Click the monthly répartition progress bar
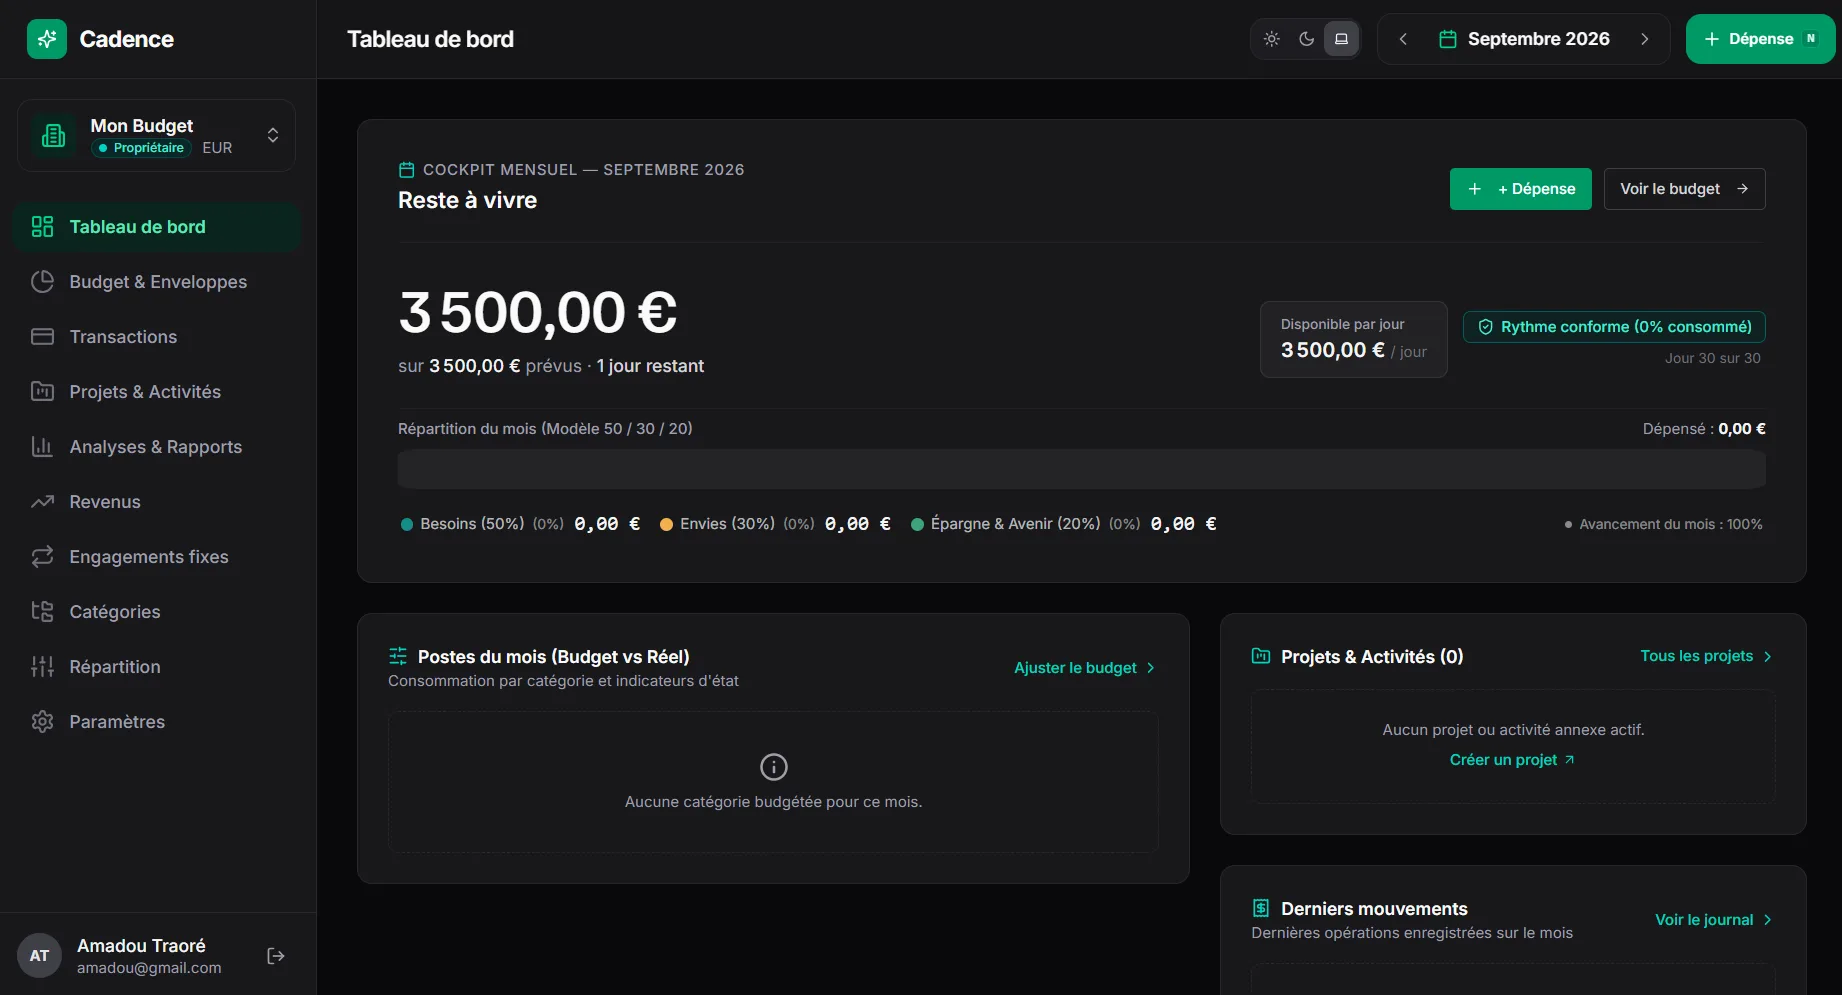 pos(1081,469)
